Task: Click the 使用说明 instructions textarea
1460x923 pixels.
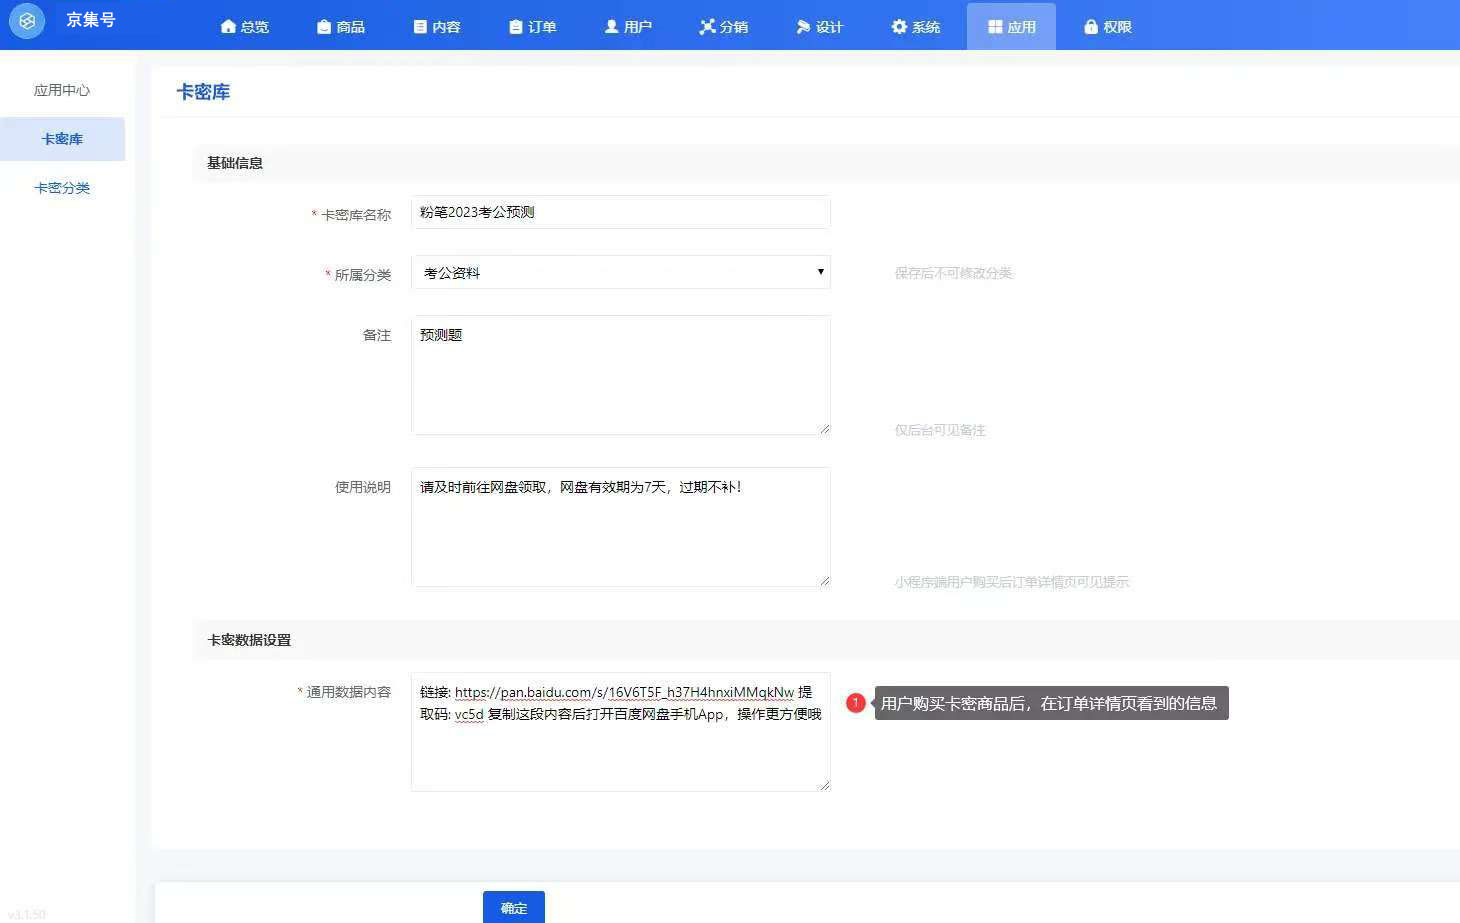Action: tap(620, 527)
